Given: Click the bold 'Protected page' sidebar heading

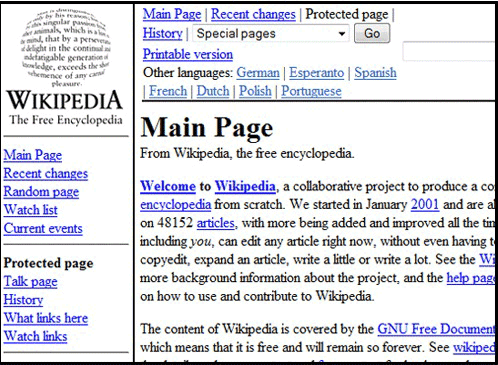Looking at the screenshot, I should [x=48, y=263].
